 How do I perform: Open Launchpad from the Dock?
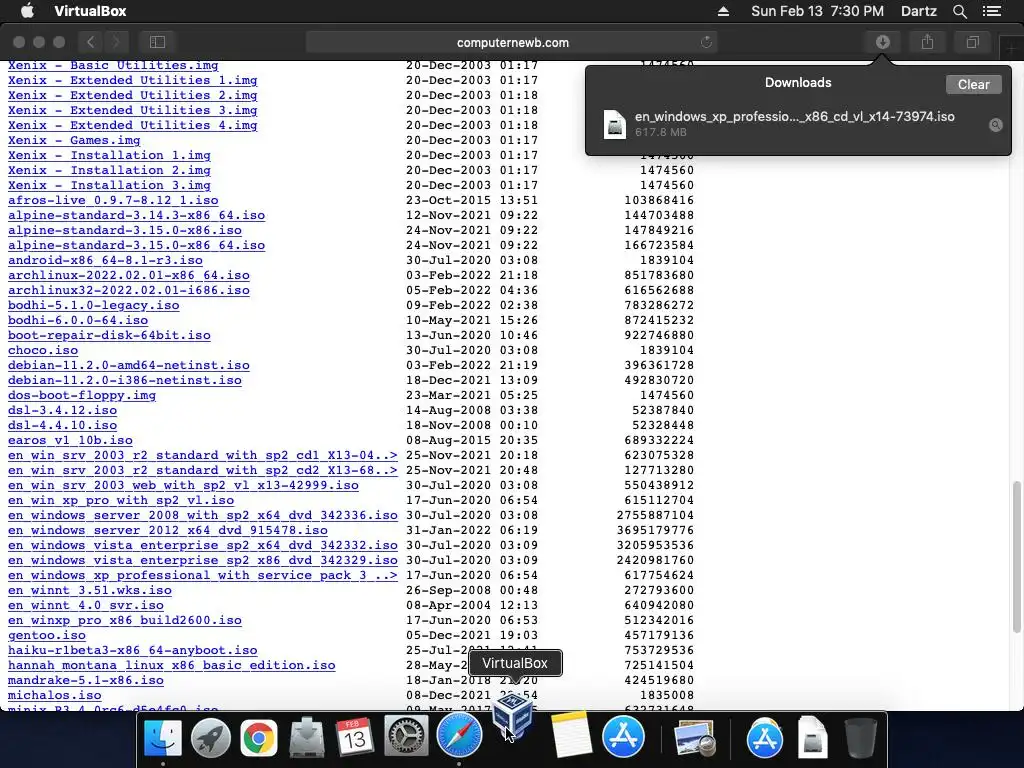210,738
